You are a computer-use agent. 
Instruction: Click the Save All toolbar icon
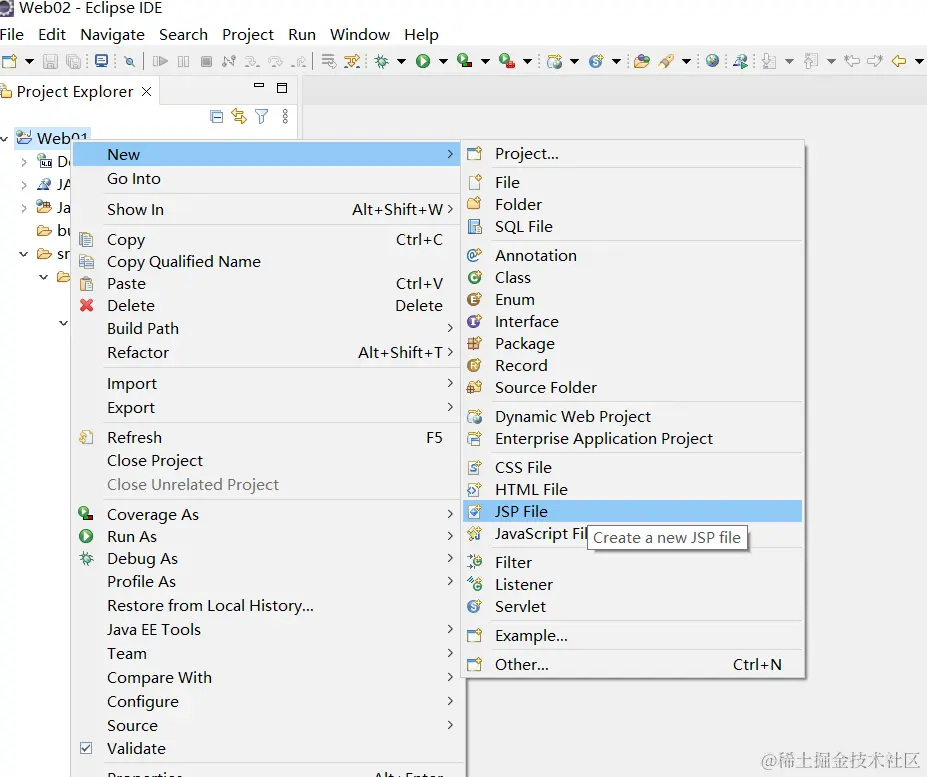[x=73, y=61]
